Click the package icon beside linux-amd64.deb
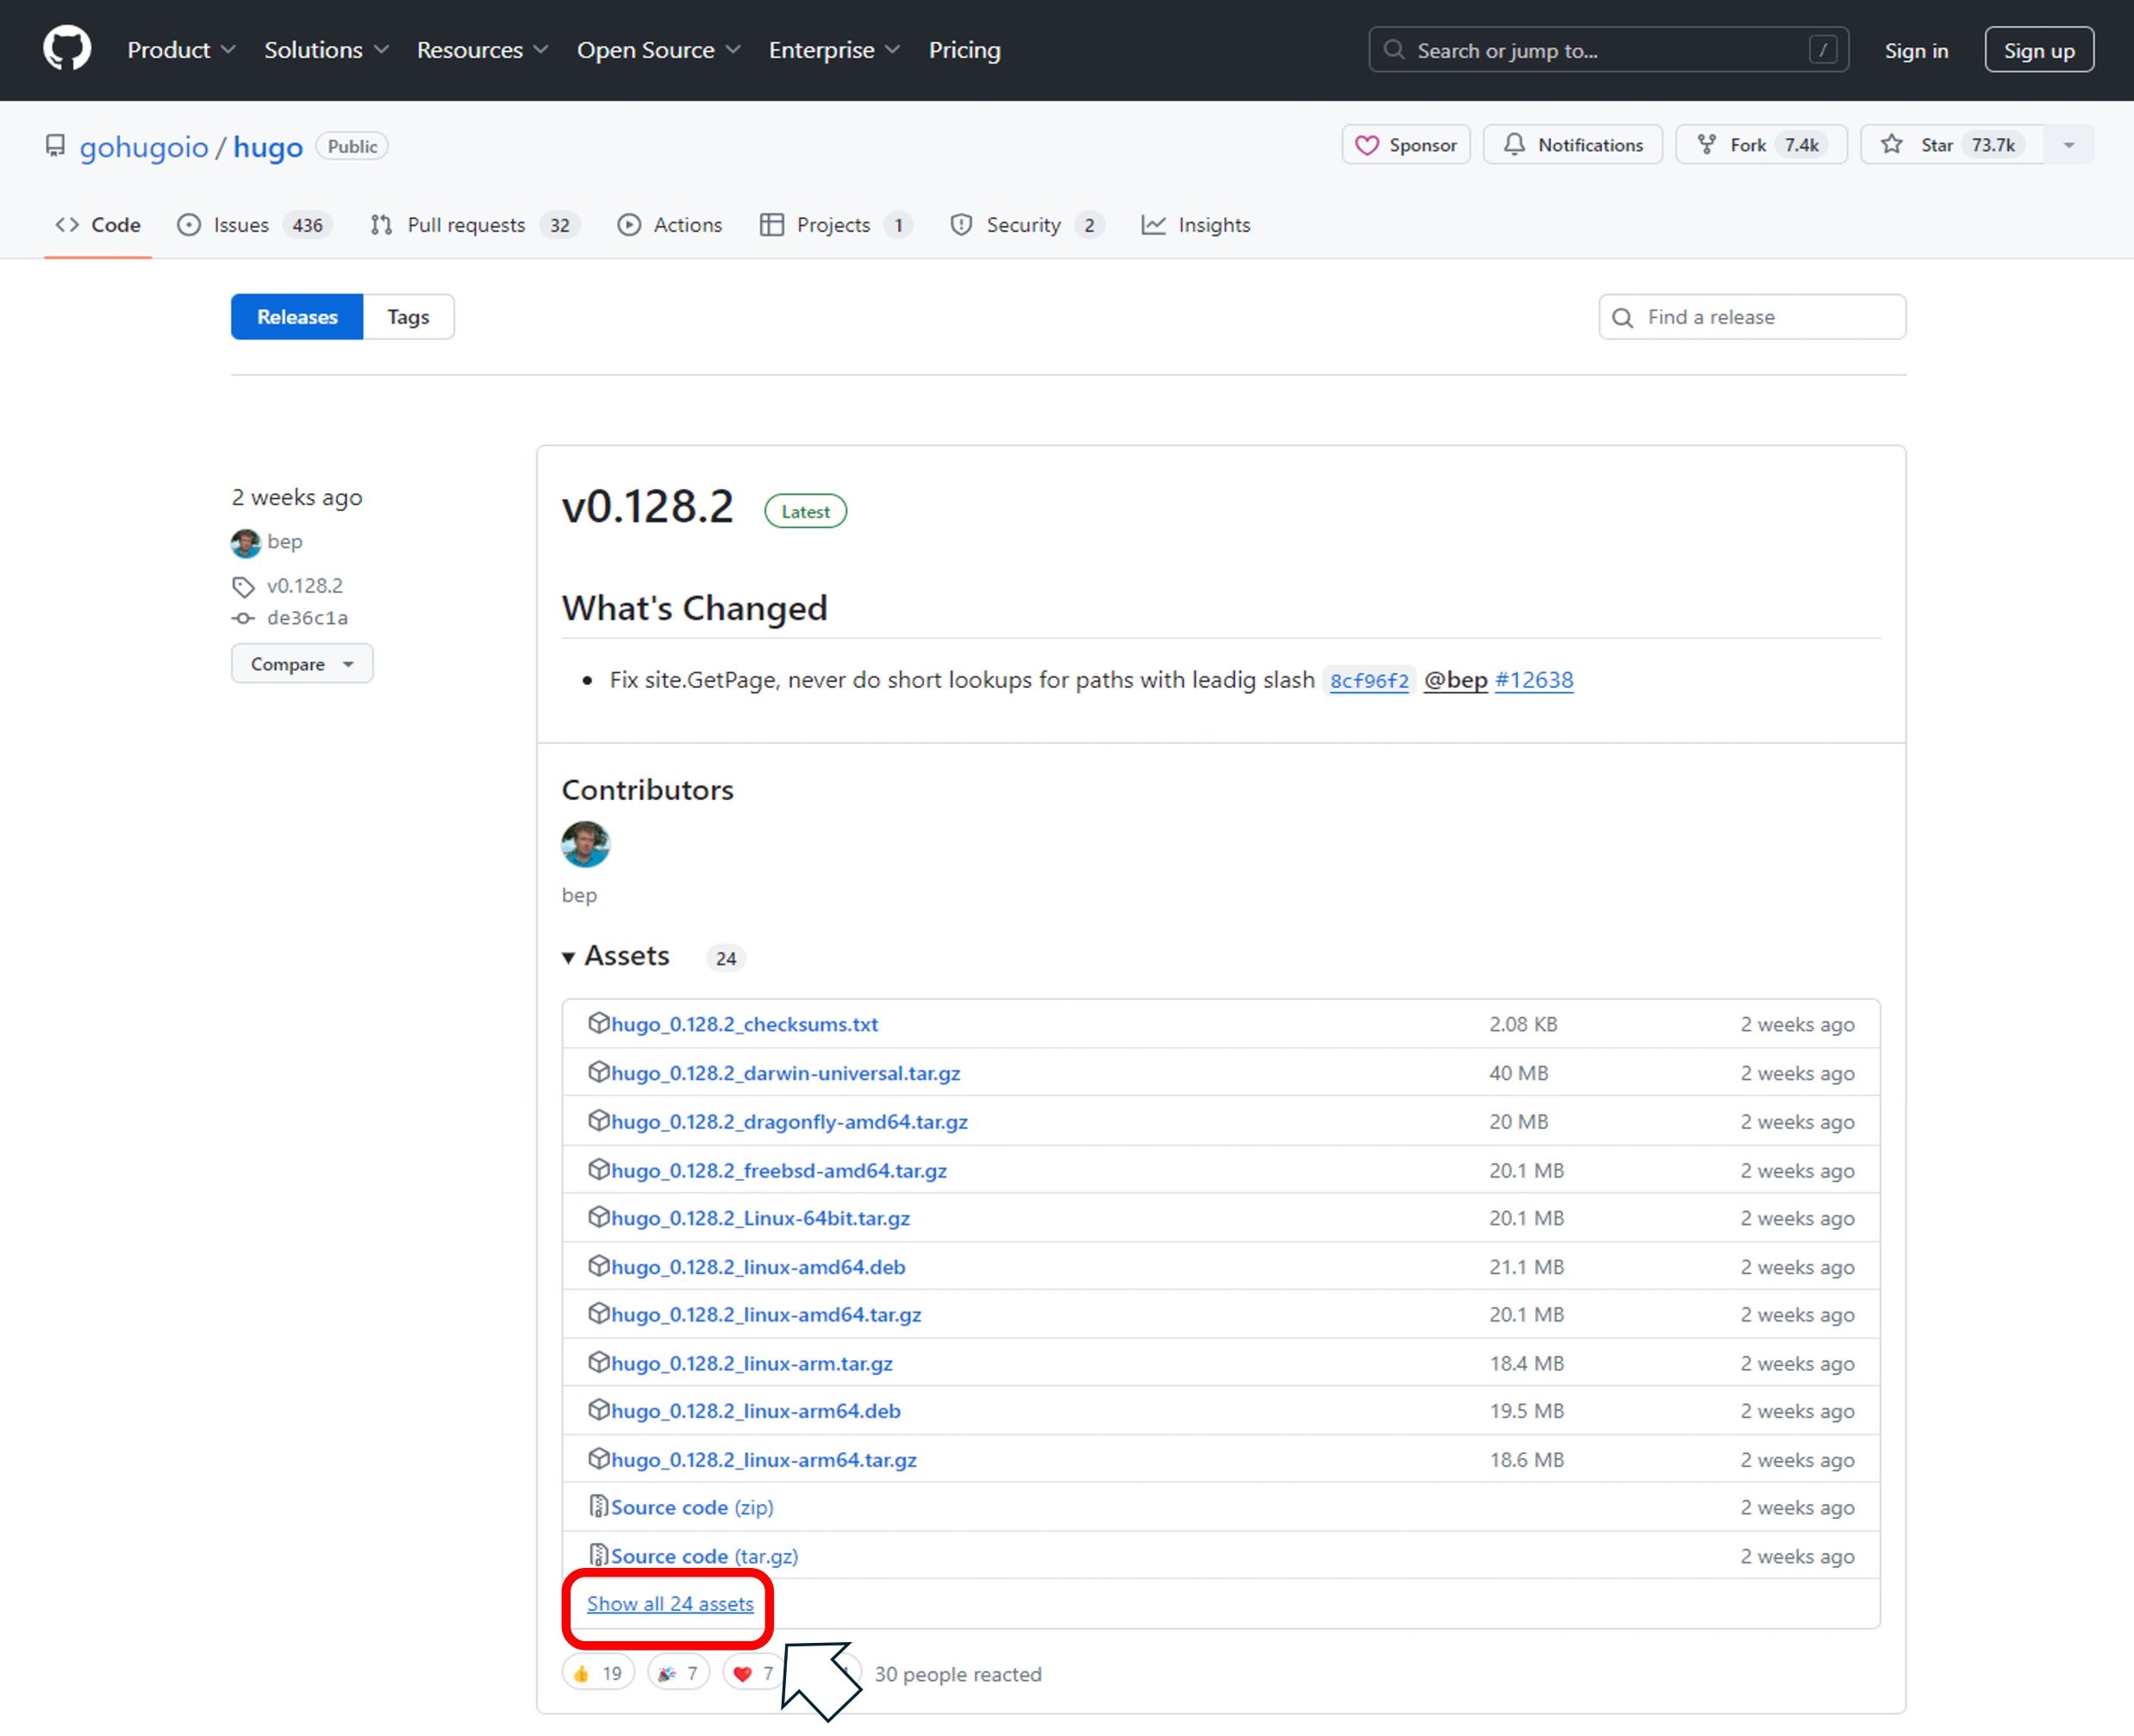Screen dimensions: 2134x1736 pyautogui.click(x=598, y=1267)
